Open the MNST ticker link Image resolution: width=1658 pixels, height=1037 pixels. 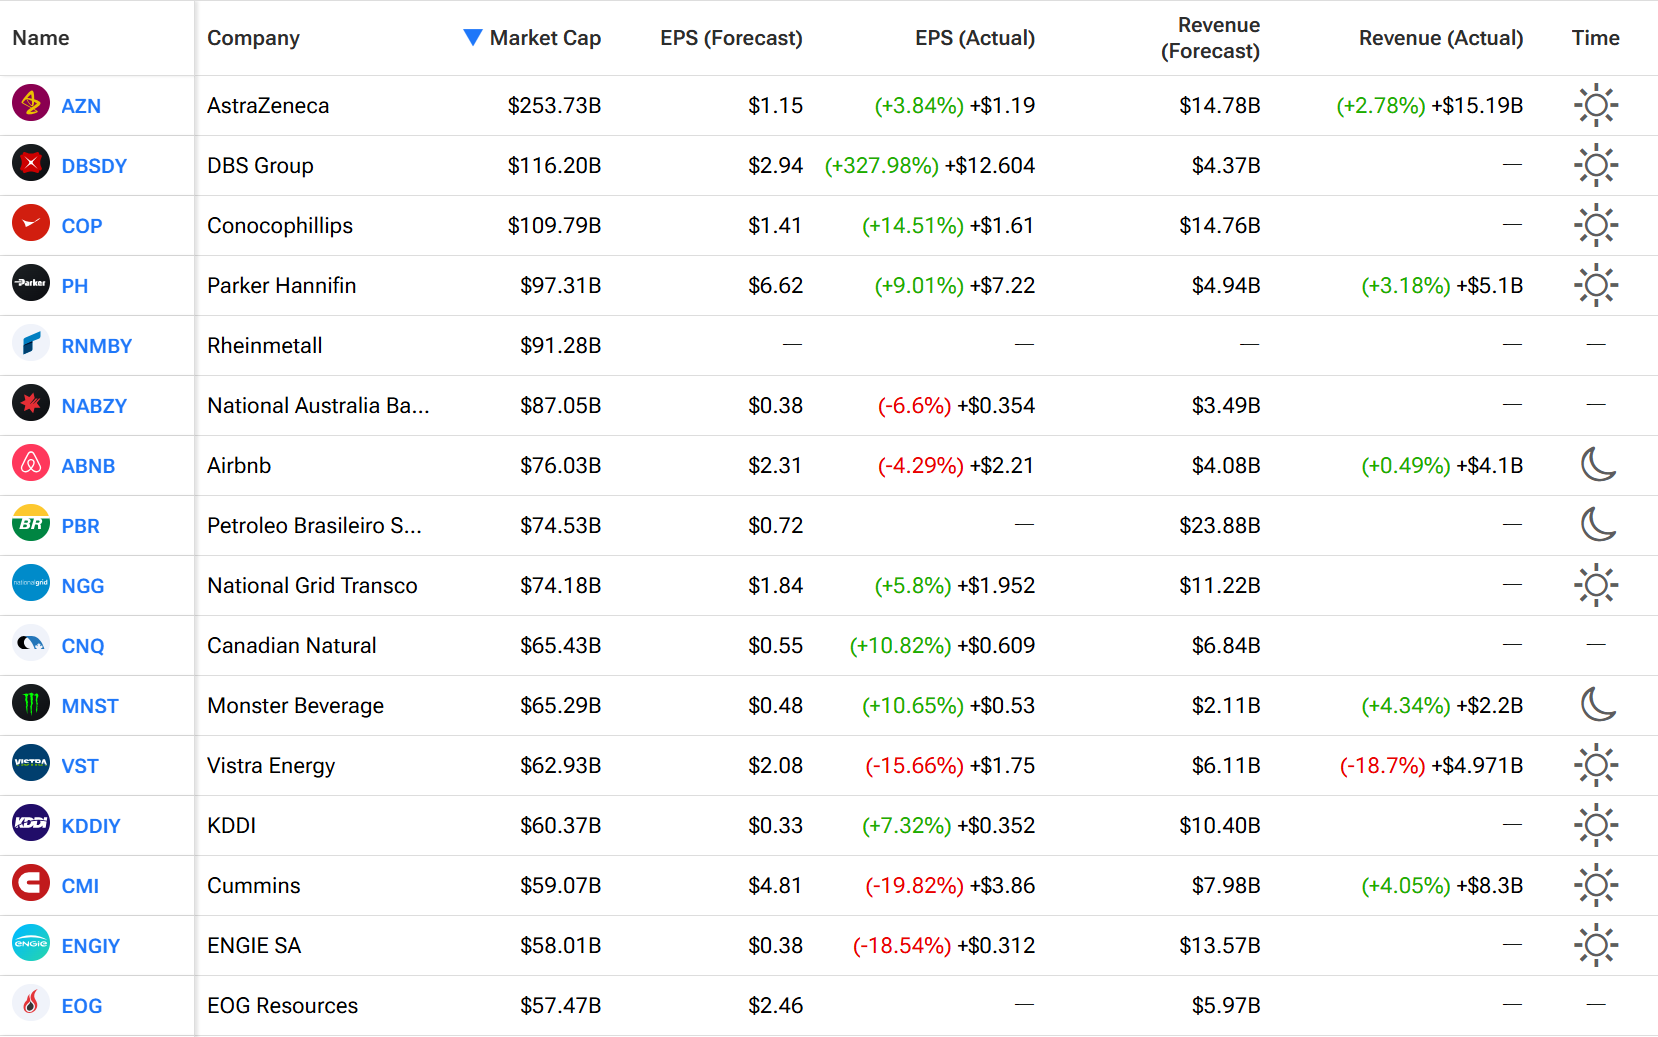click(x=90, y=706)
